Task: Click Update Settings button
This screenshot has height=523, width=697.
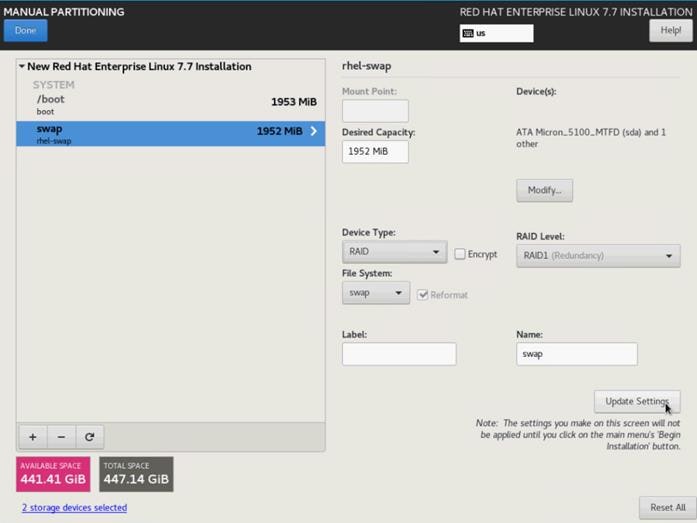Action: coord(637,401)
